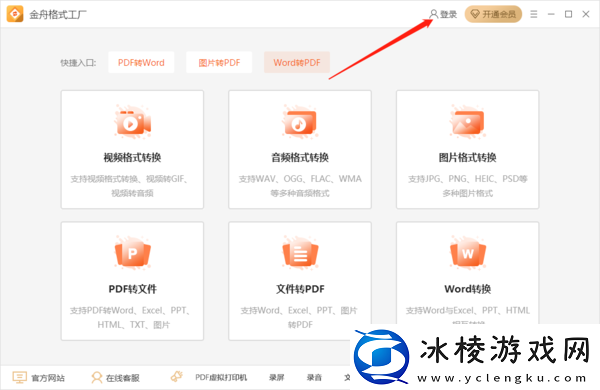This screenshot has width=600, height=390.
Task: Open PDF转文件 title
Action: [132, 289]
